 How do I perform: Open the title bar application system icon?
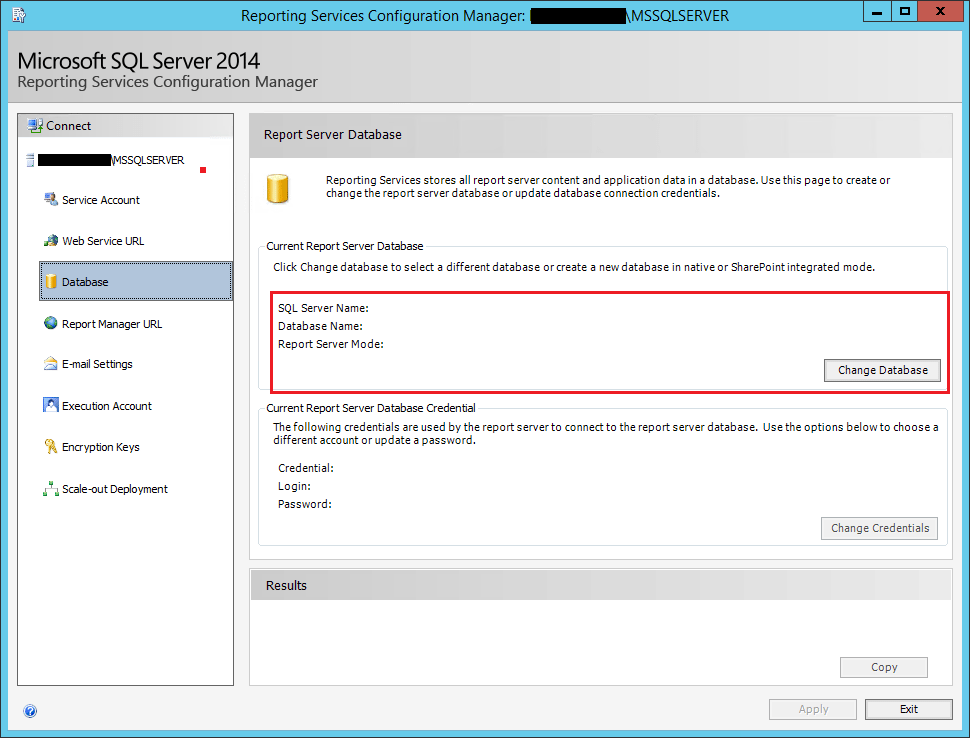19,15
